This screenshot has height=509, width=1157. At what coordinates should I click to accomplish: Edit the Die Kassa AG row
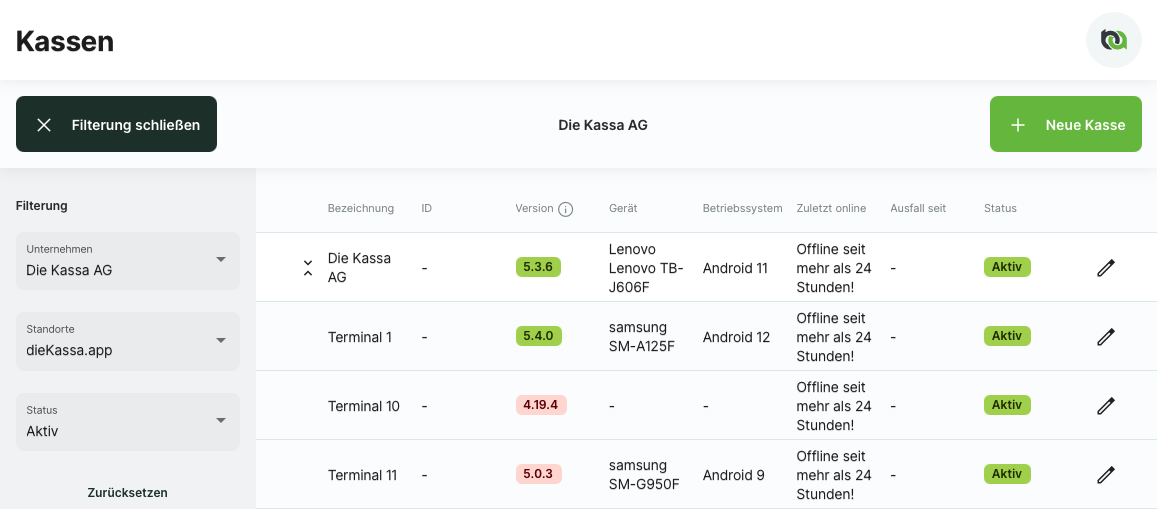tap(1105, 268)
